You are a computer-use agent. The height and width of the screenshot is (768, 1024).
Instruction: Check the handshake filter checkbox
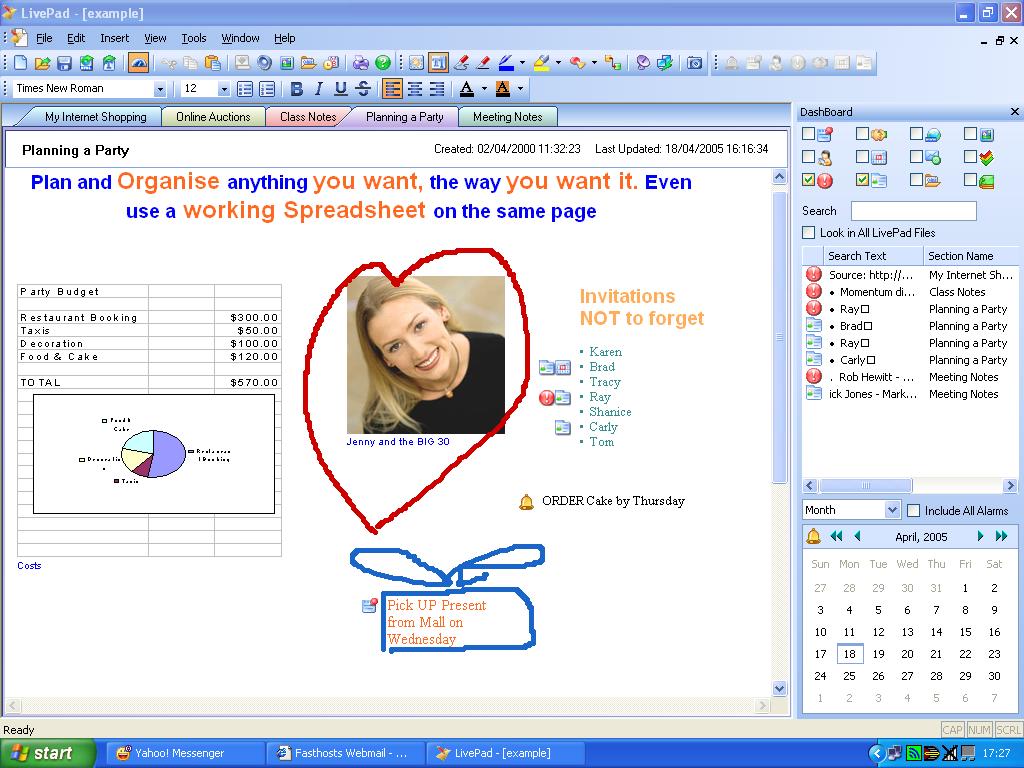[863, 133]
